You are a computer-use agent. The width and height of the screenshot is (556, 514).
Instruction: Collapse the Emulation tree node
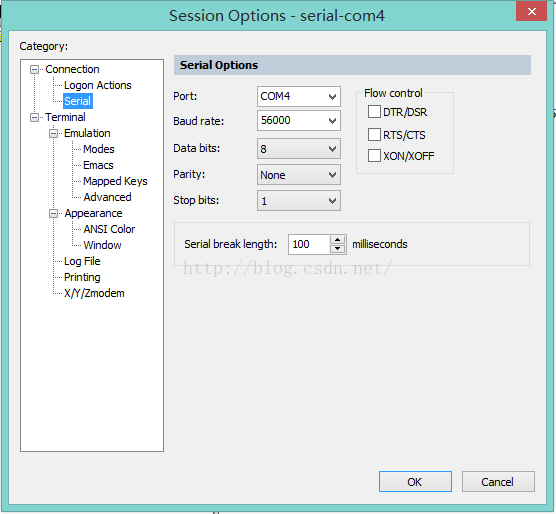click(53, 133)
